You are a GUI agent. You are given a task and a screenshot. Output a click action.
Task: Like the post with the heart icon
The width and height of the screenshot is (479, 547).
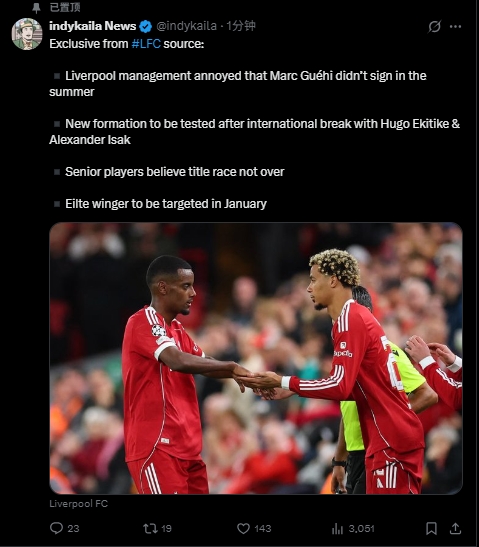243,529
